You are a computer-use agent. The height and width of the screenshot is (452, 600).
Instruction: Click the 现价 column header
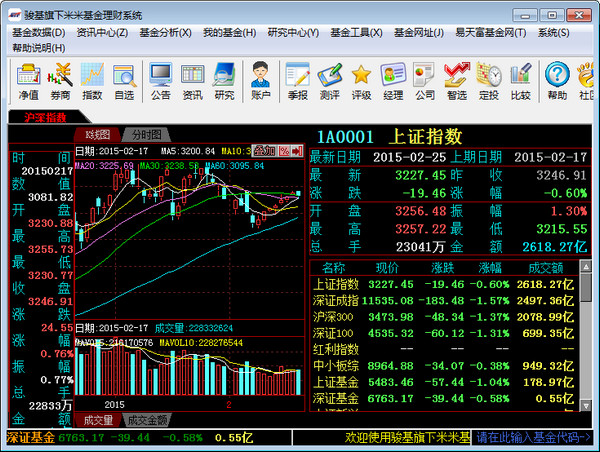coord(387,268)
